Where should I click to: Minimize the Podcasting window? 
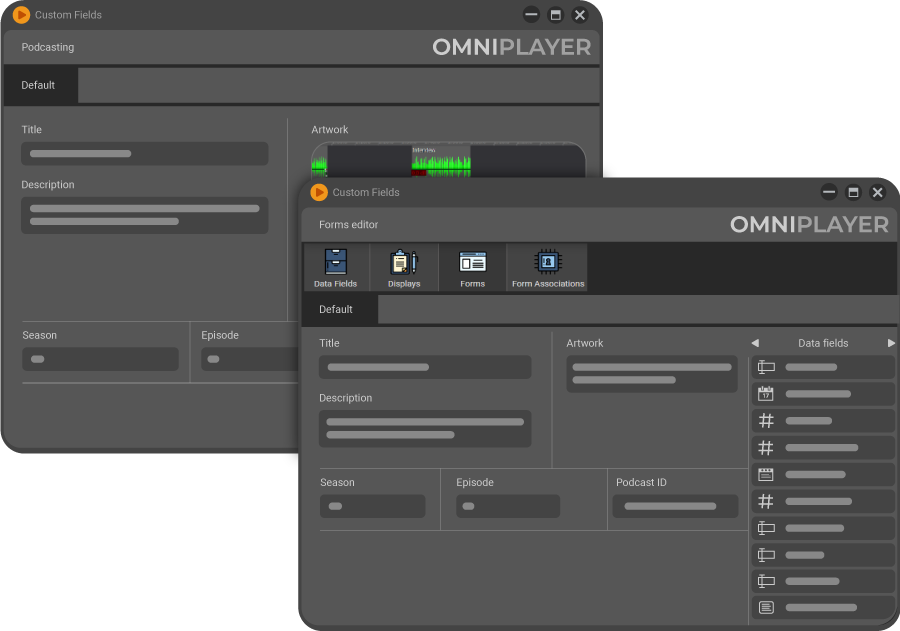click(532, 15)
